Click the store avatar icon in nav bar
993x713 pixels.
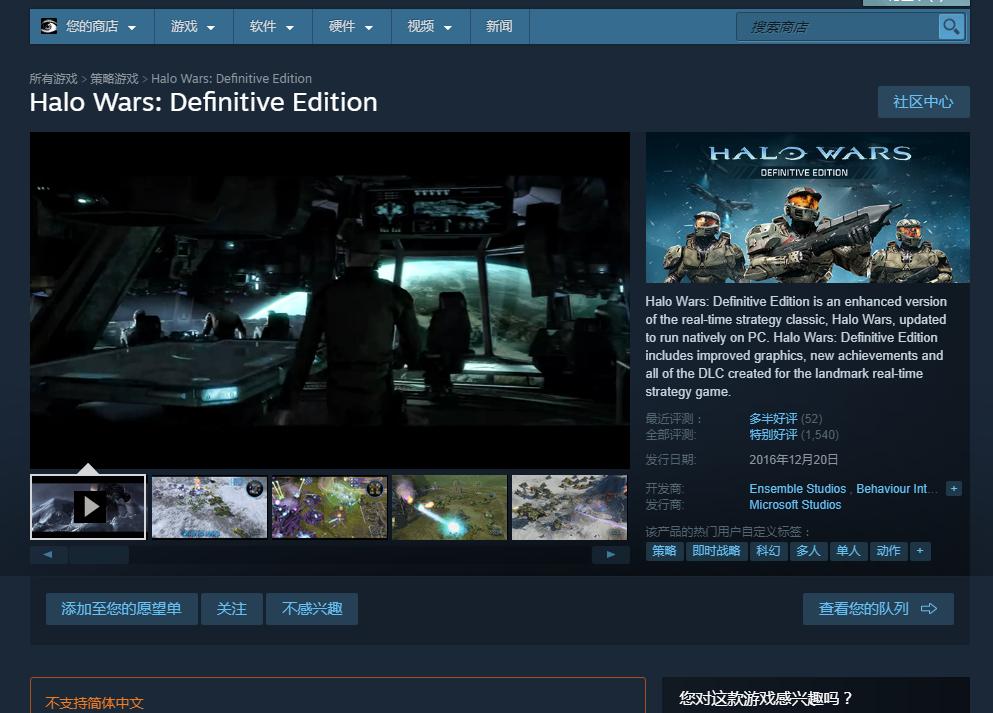point(49,26)
